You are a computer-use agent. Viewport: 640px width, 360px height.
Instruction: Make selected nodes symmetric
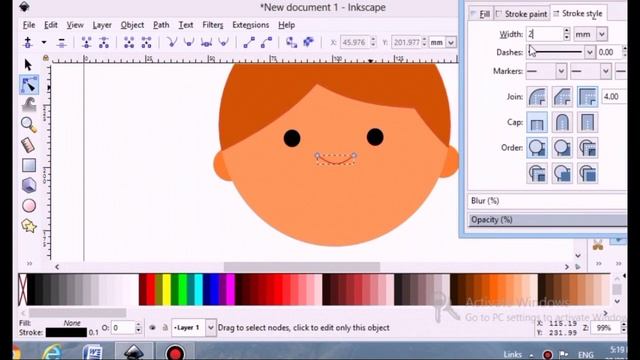coord(206,42)
